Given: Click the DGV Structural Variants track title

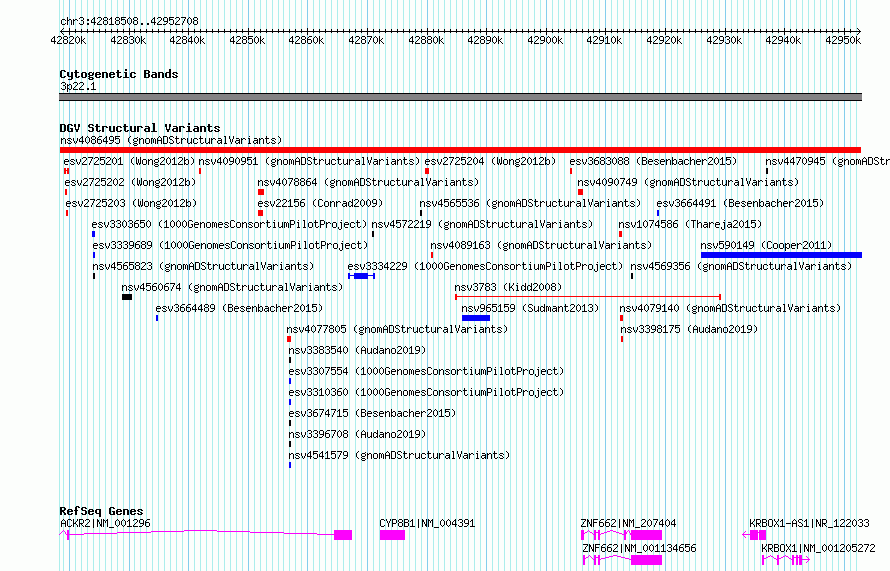Looking at the screenshot, I should (x=140, y=128).
